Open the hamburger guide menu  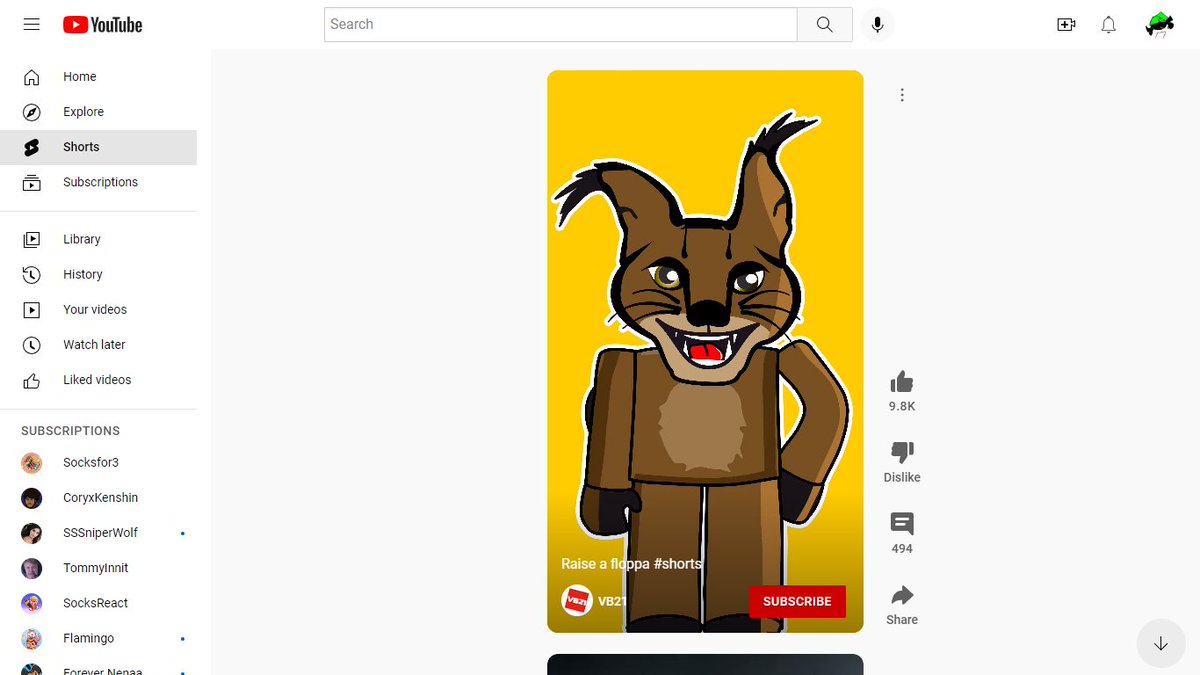(32, 24)
